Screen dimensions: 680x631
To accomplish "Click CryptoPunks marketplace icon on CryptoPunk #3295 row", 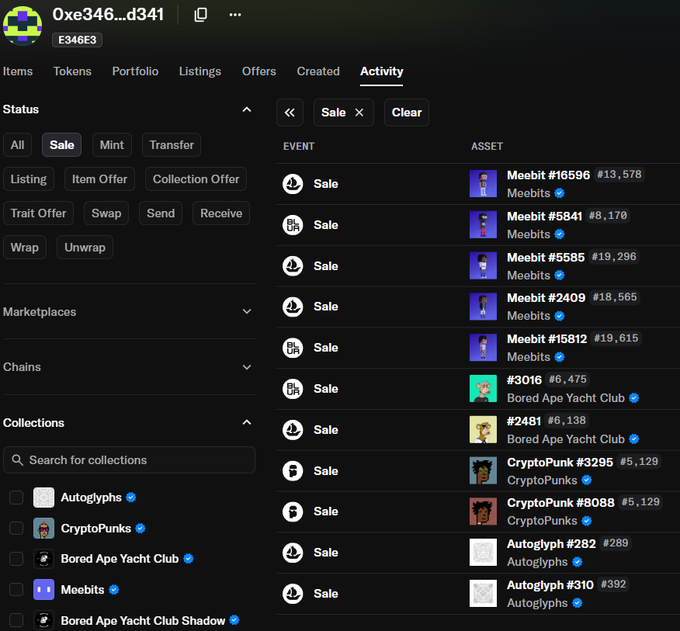I will (x=293, y=471).
